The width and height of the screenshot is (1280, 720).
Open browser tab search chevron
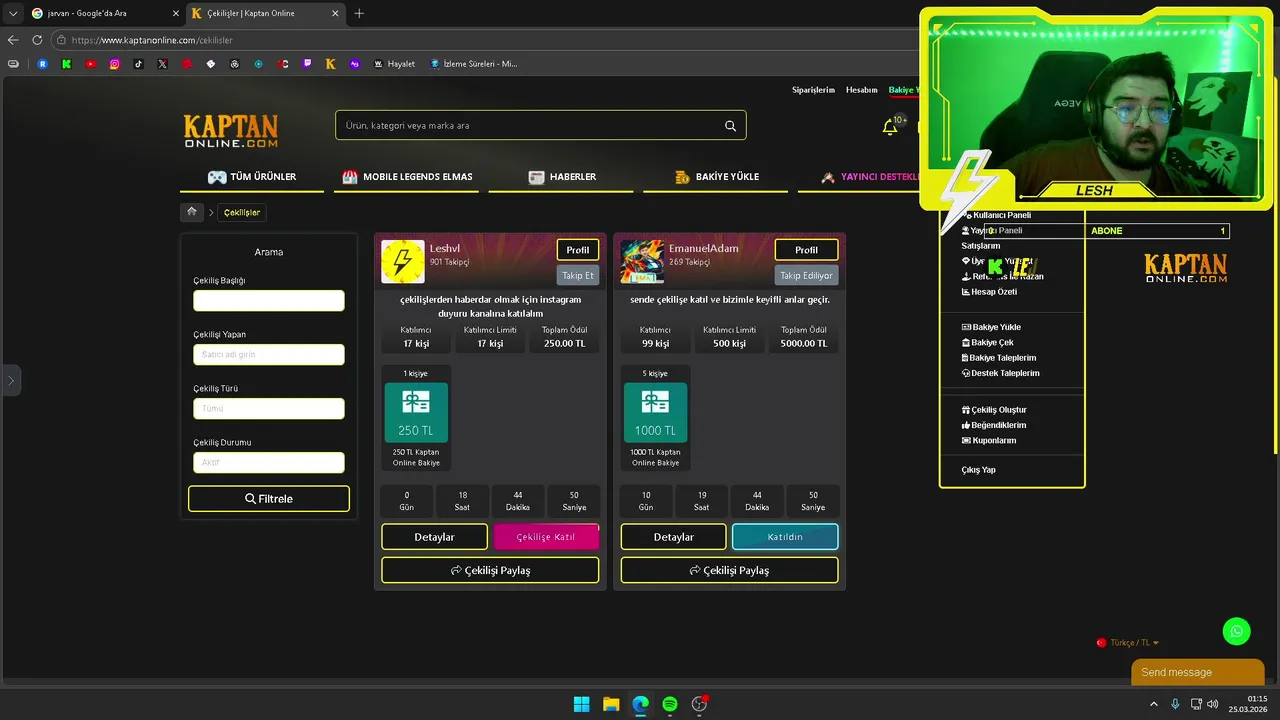(13, 13)
